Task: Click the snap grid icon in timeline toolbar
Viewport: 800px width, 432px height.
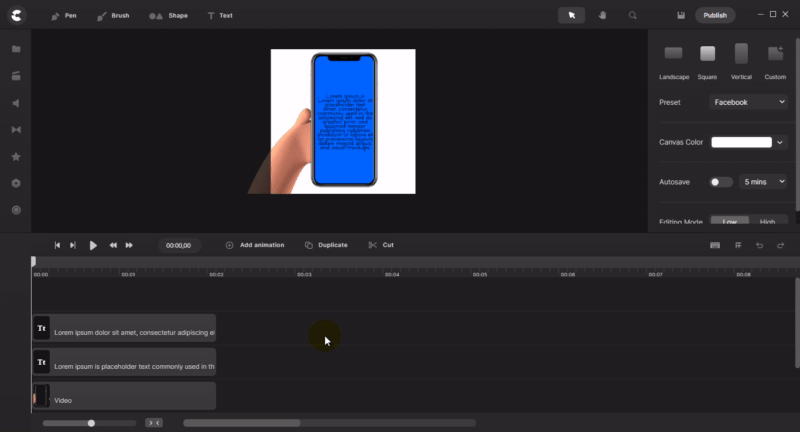Action: tap(738, 245)
